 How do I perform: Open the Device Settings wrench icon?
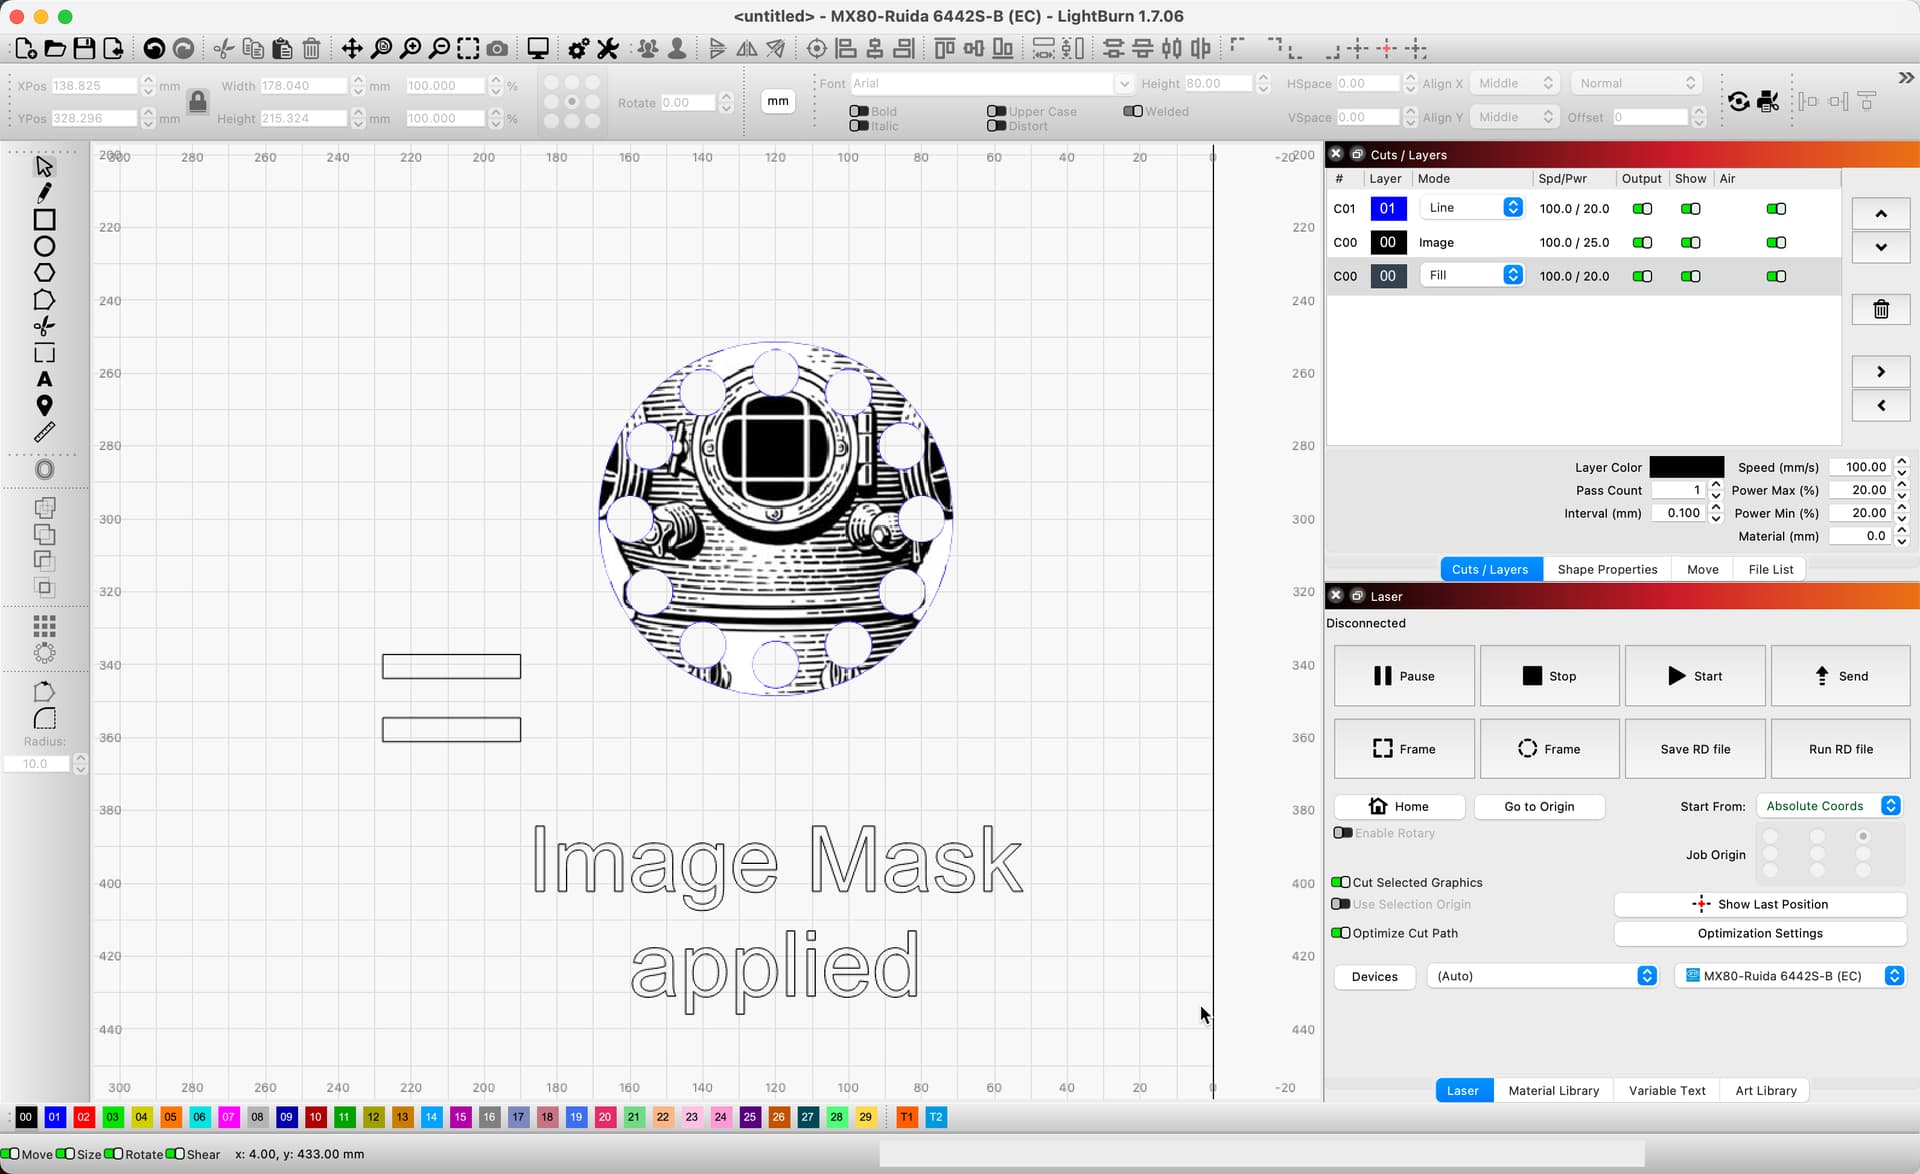[608, 48]
